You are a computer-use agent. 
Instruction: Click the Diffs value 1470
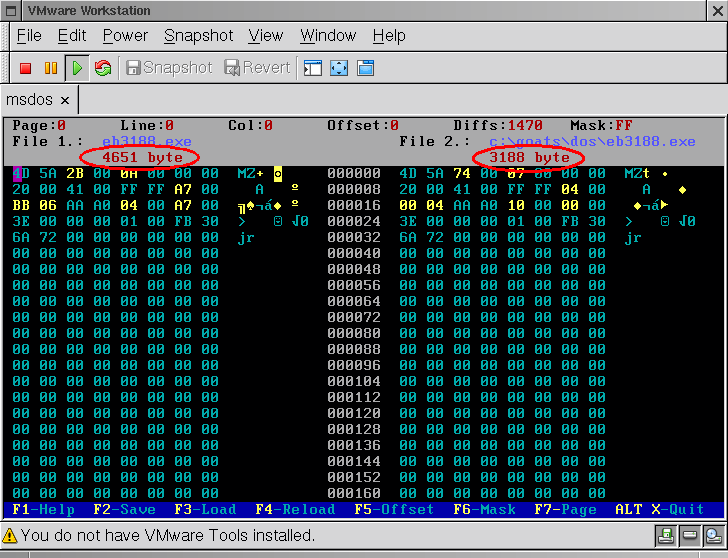coord(525,125)
